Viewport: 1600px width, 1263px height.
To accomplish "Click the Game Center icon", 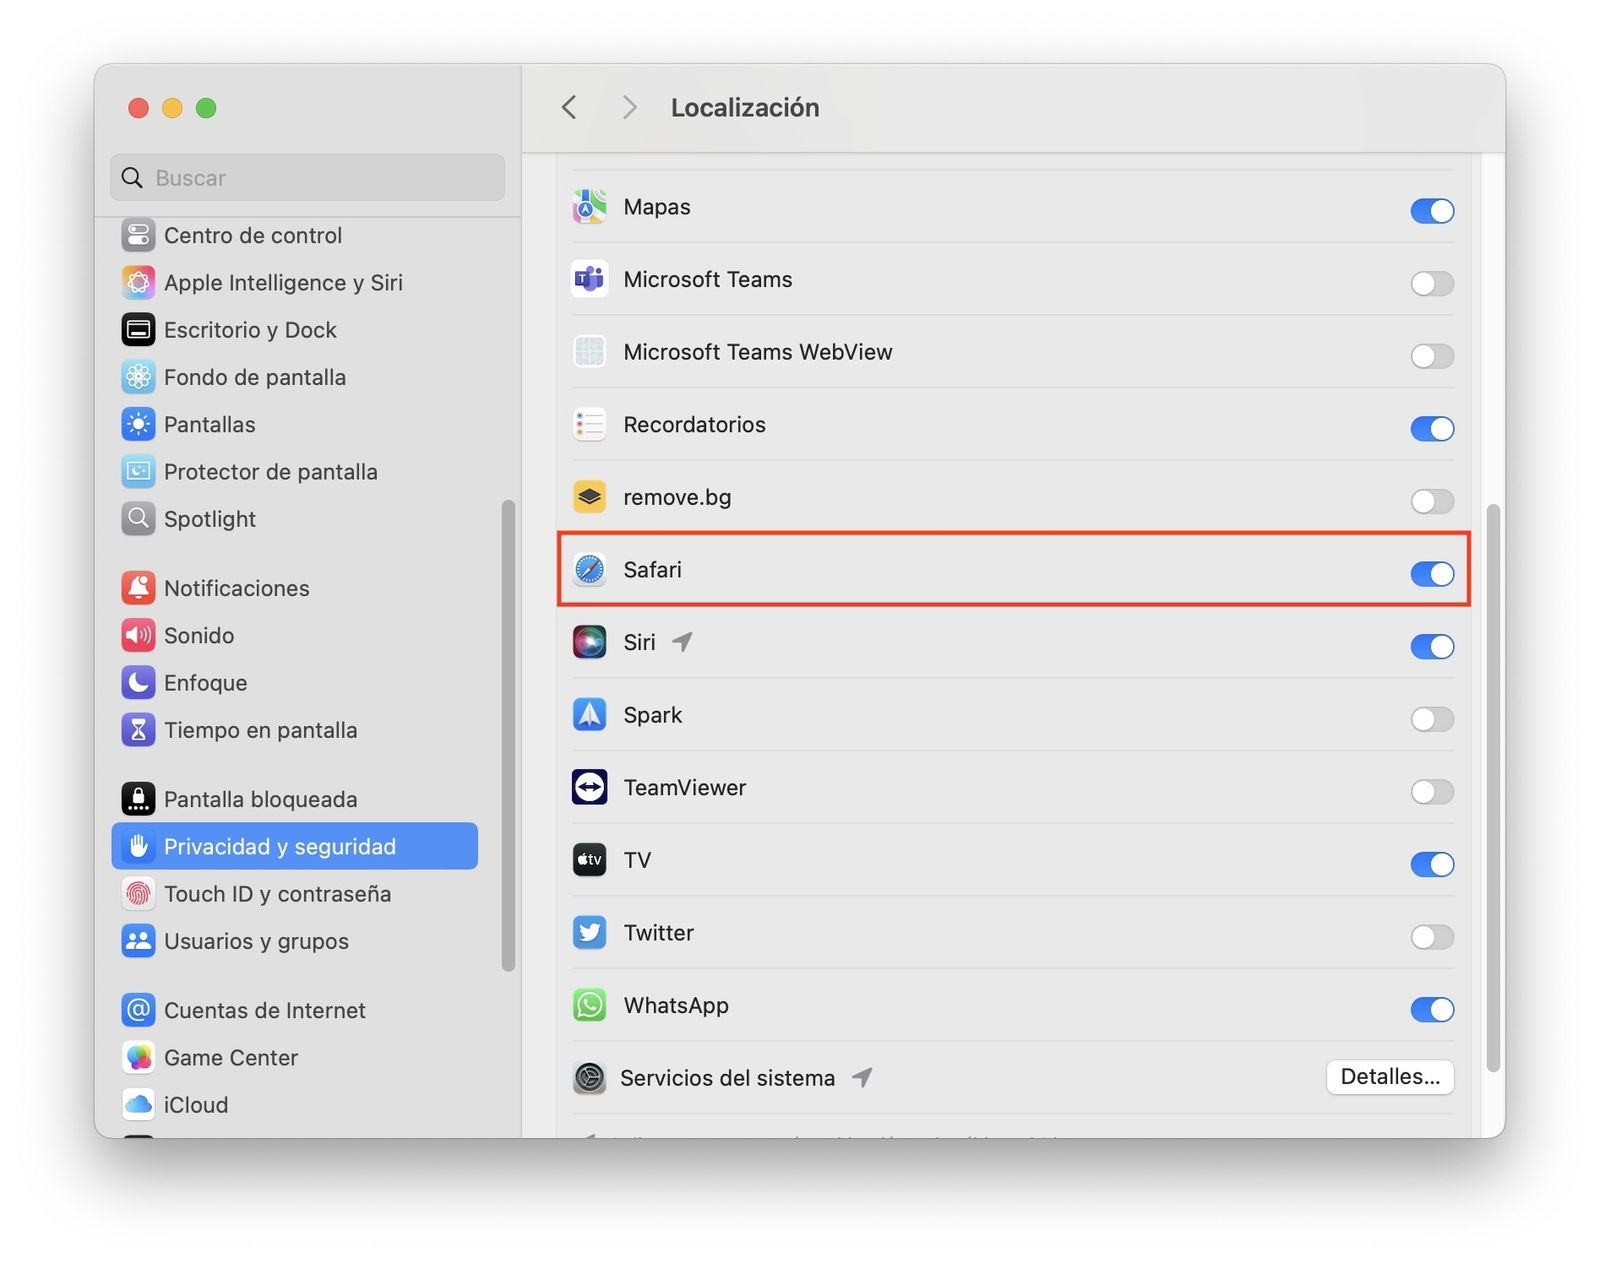I will click(138, 1057).
